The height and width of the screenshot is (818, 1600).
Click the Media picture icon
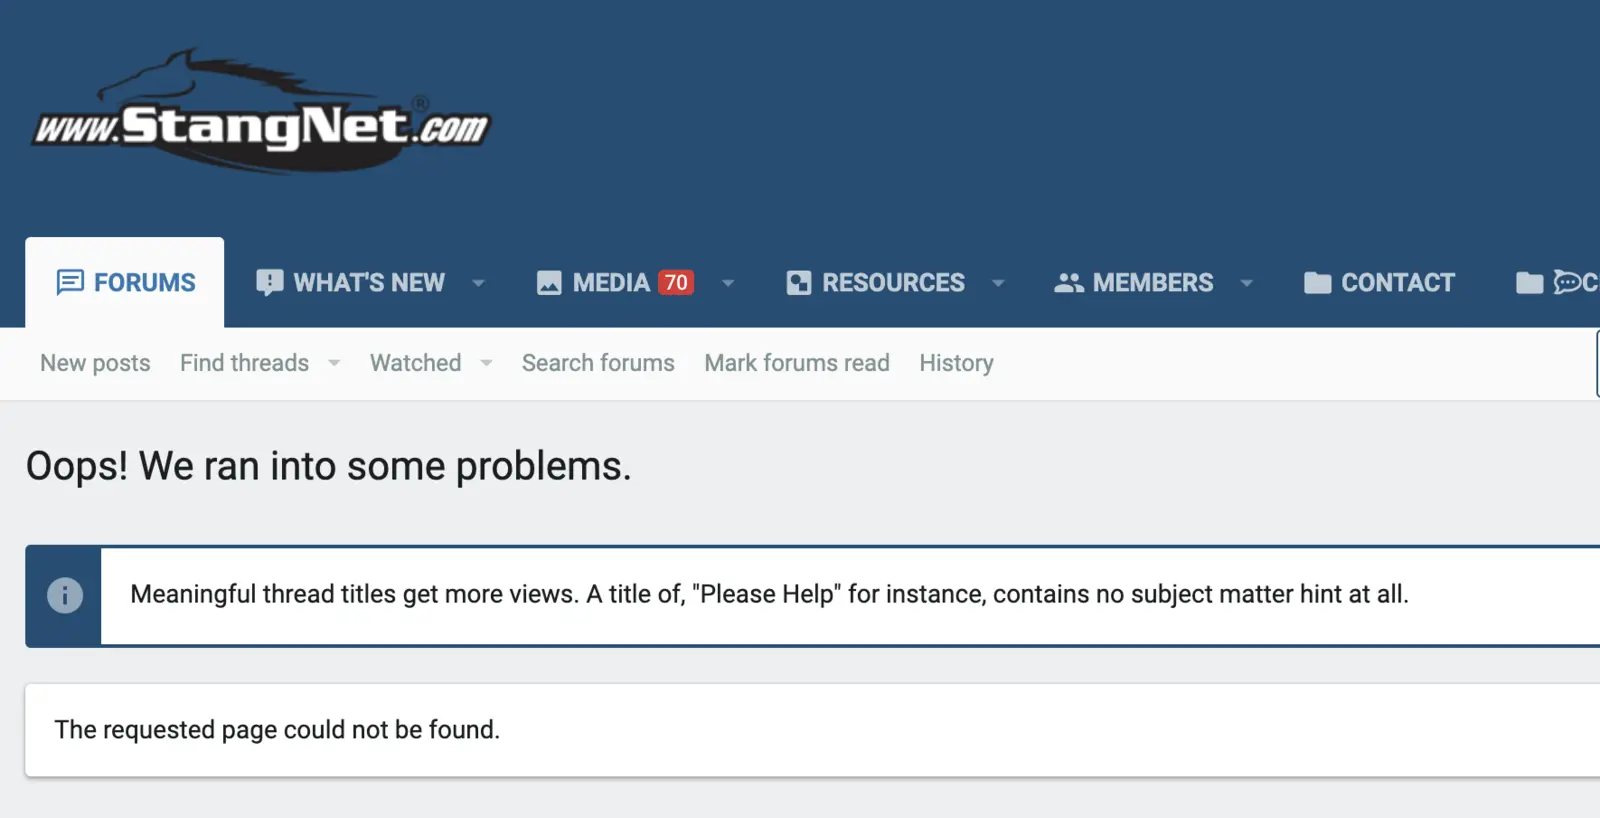click(x=549, y=283)
